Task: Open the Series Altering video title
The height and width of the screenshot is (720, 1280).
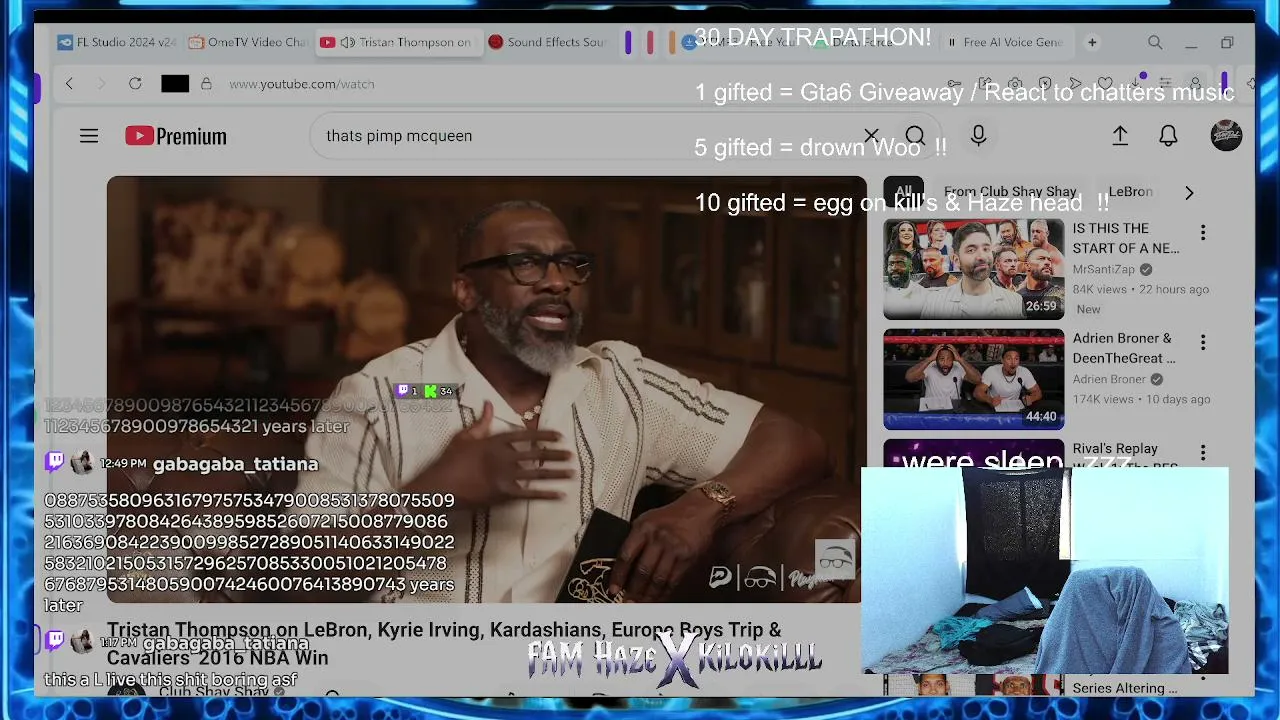Action: click(x=1125, y=688)
